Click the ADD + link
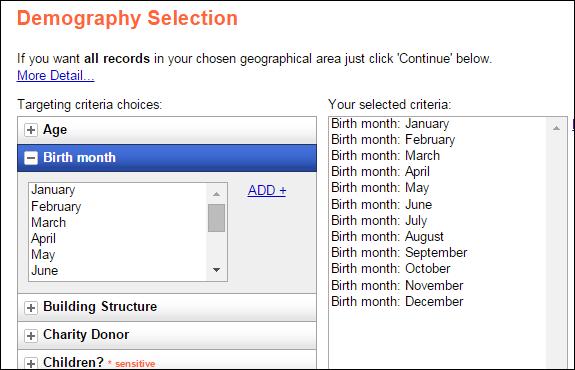Screen dimensions: 575x370 pos(267,190)
